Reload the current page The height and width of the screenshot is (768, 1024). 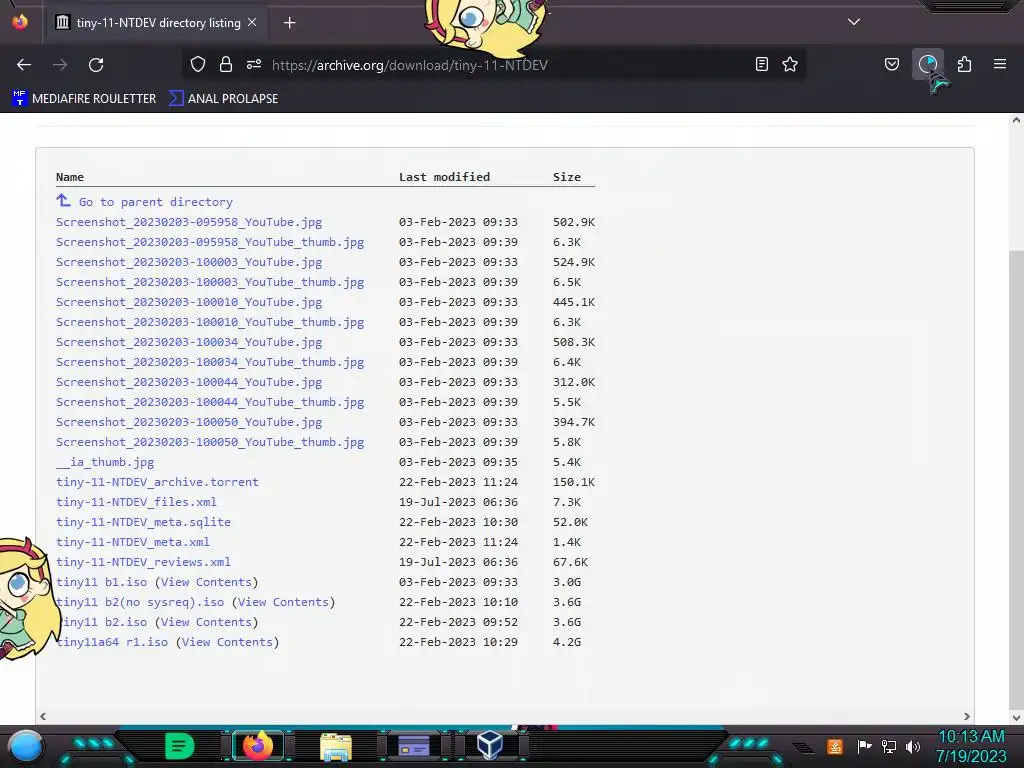tap(96, 65)
